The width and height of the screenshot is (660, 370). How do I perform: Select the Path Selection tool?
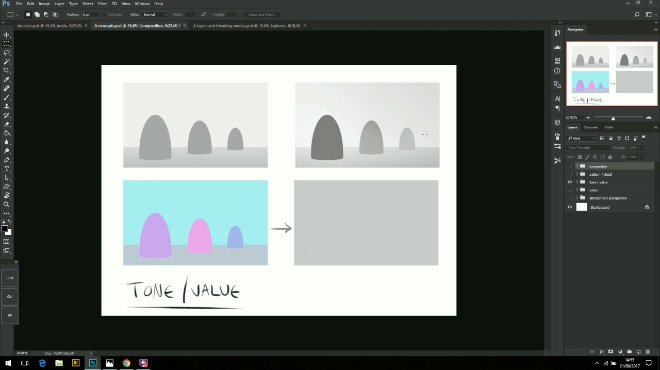(7, 178)
